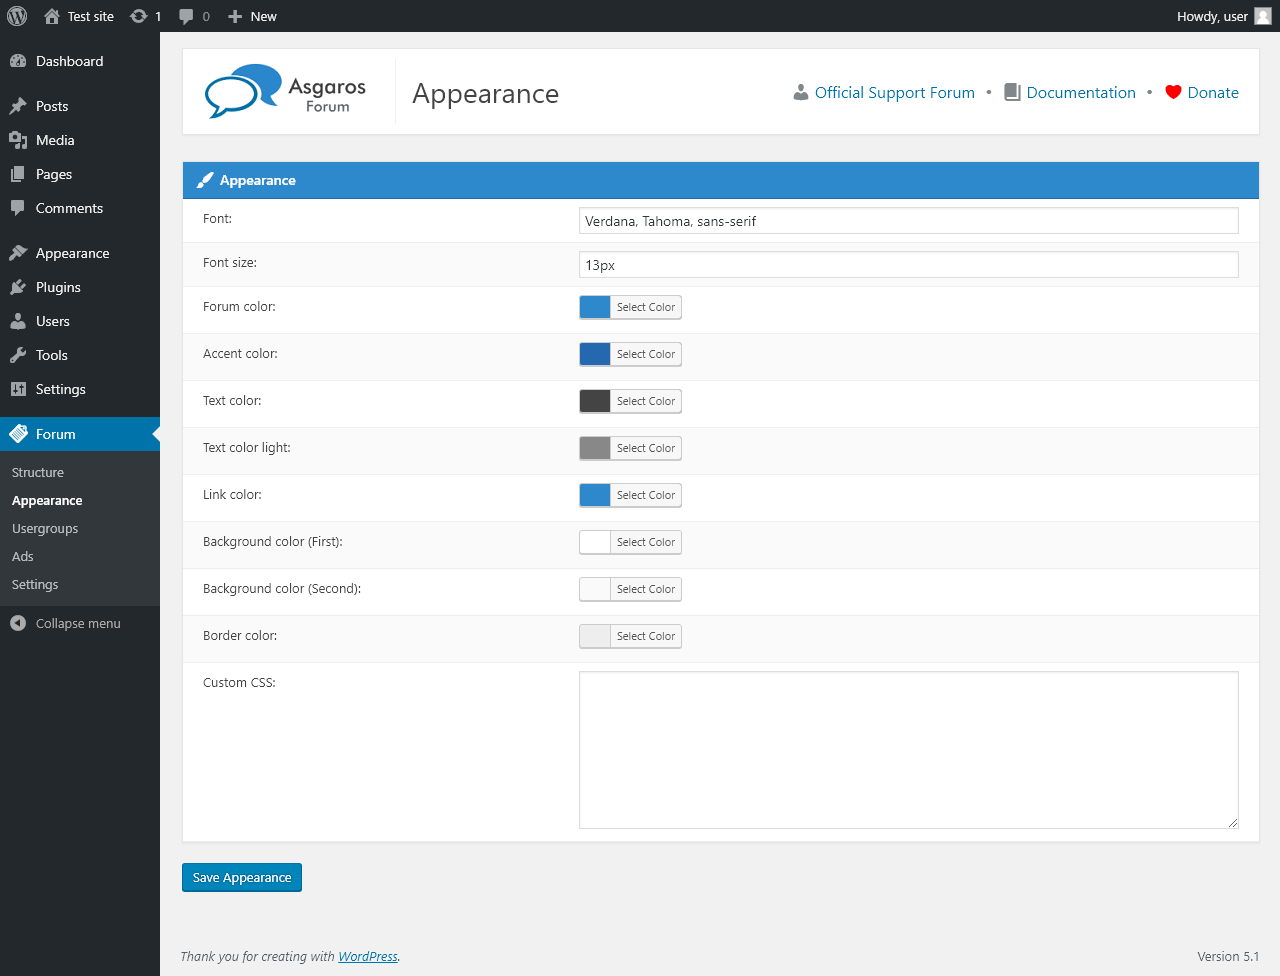This screenshot has height=976, width=1280.
Task: Click the user avatar next to Howdy
Action: pos(1263,16)
